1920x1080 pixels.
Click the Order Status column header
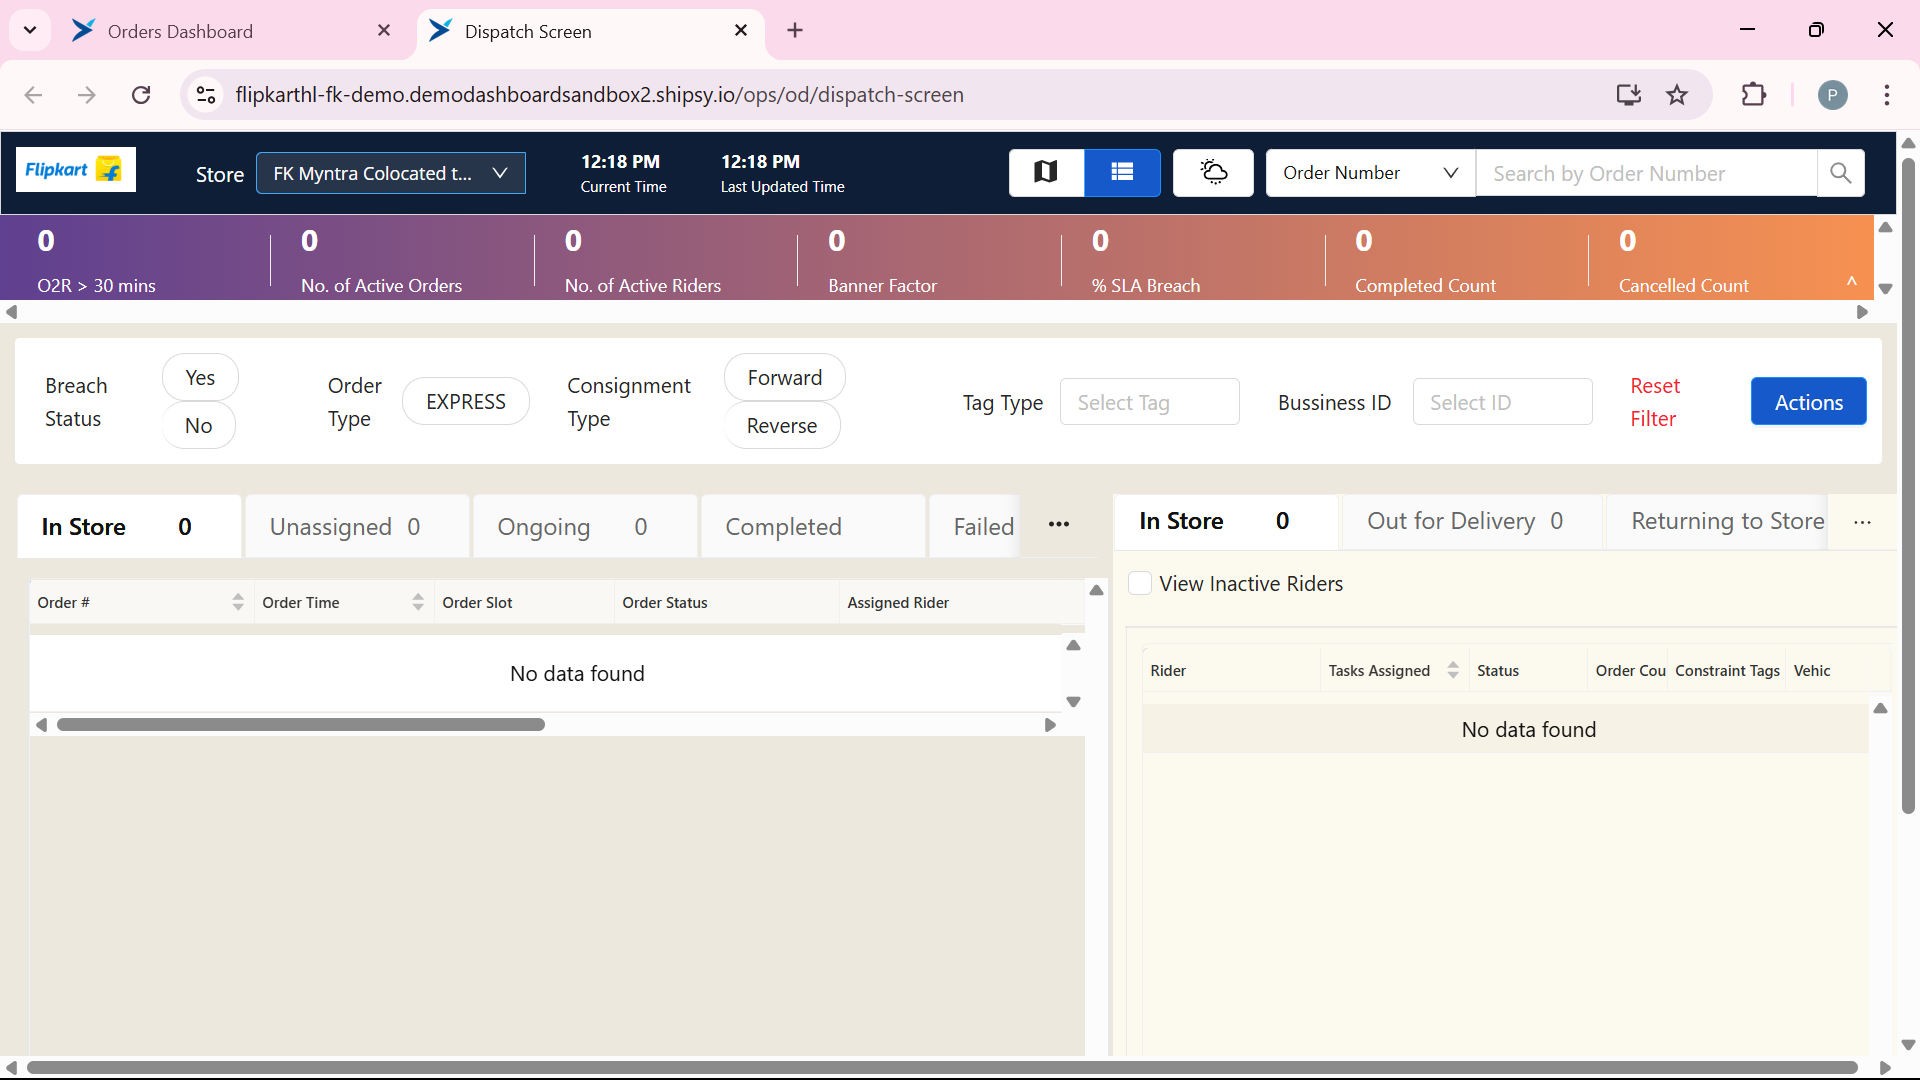(726, 602)
